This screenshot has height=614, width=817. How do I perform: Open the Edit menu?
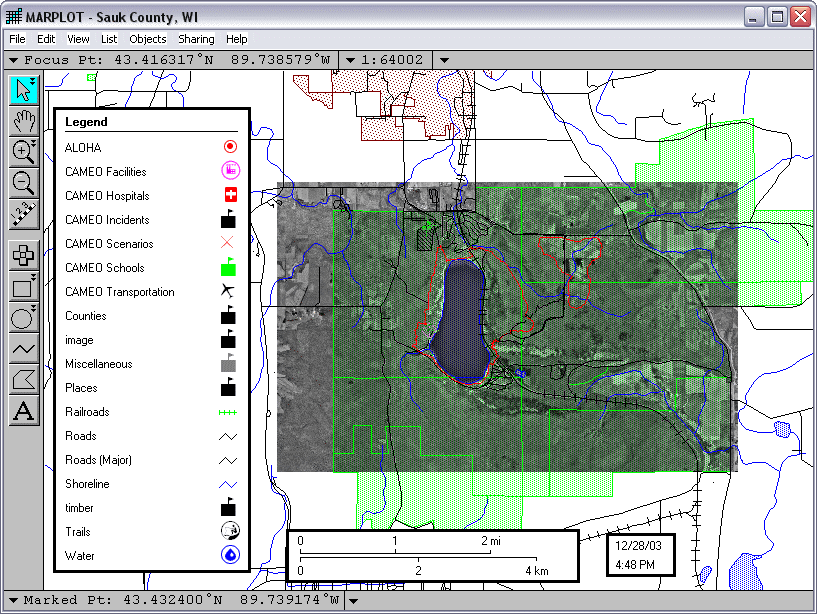tap(46, 39)
